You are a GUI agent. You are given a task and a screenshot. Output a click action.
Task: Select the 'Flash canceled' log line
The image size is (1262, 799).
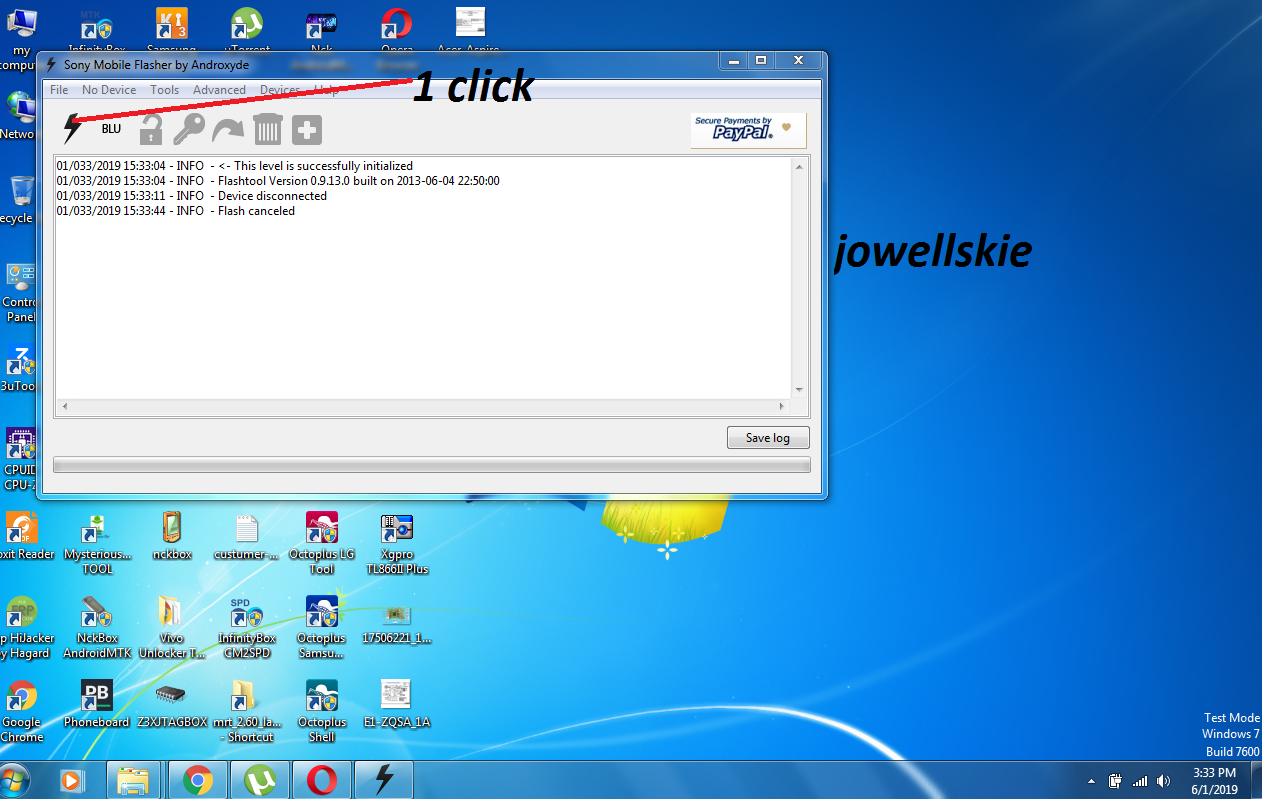176,211
